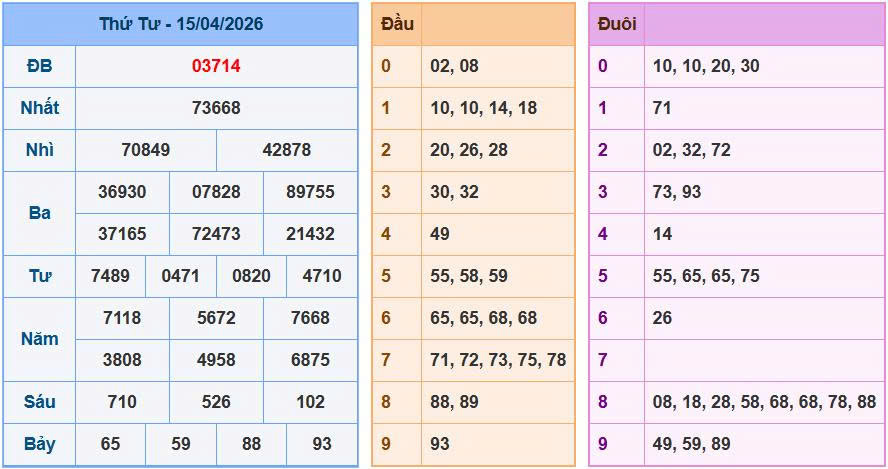This screenshot has height=469, width=888.
Task: Select third prize number 36930
Action: coord(123,192)
